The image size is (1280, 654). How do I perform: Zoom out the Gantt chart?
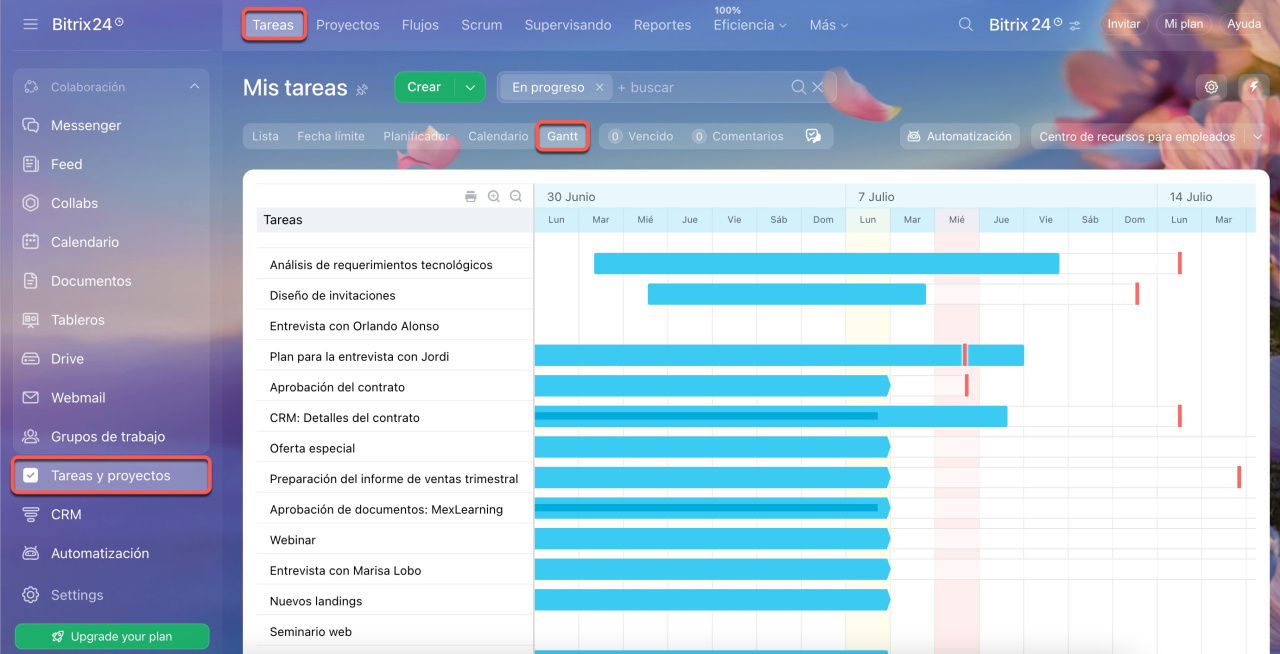click(516, 197)
